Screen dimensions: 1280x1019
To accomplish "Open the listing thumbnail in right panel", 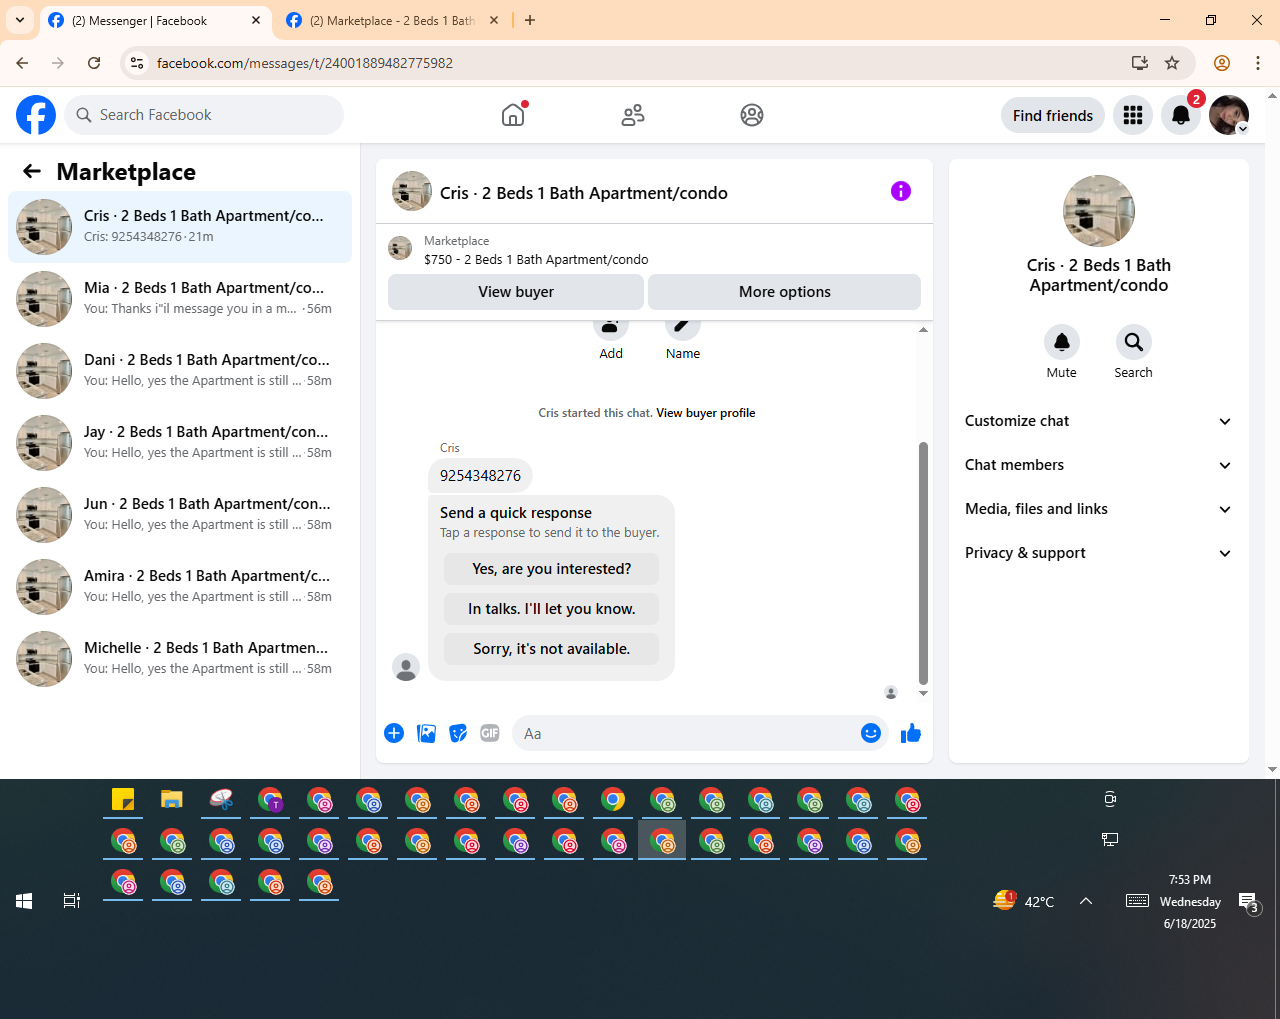I will click(x=1099, y=211).
